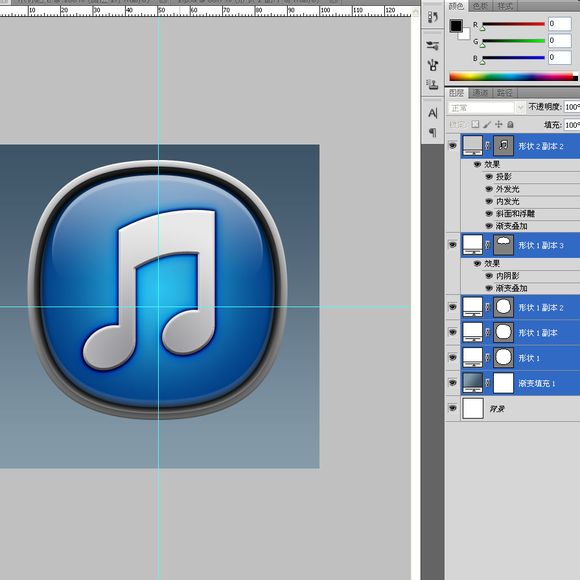
Task: Click the lock all padlock icon
Action: (x=510, y=124)
